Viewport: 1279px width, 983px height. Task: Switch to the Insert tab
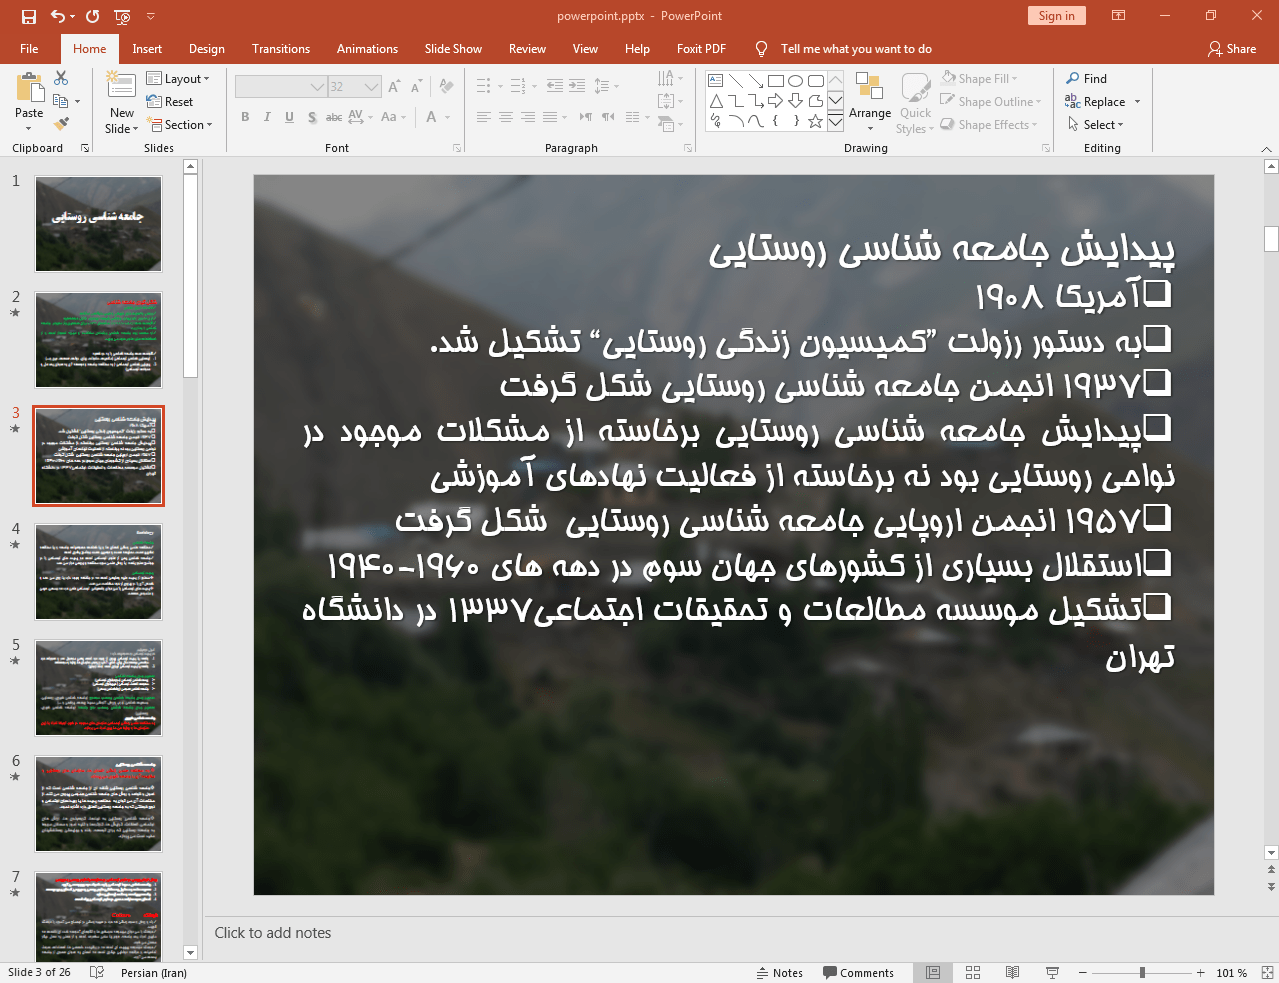pos(147,48)
